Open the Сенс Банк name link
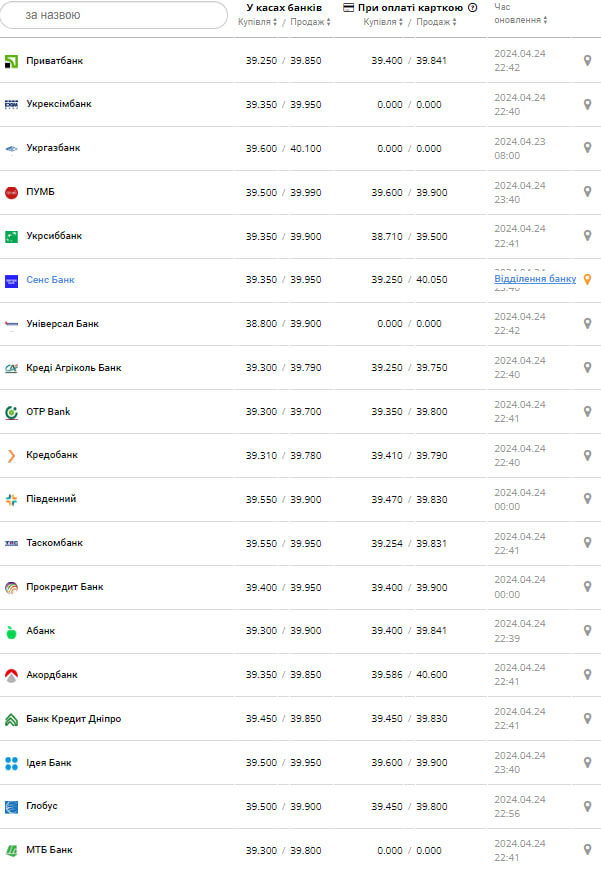Image resolution: width=601 pixels, height=870 pixels. pos(50,280)
